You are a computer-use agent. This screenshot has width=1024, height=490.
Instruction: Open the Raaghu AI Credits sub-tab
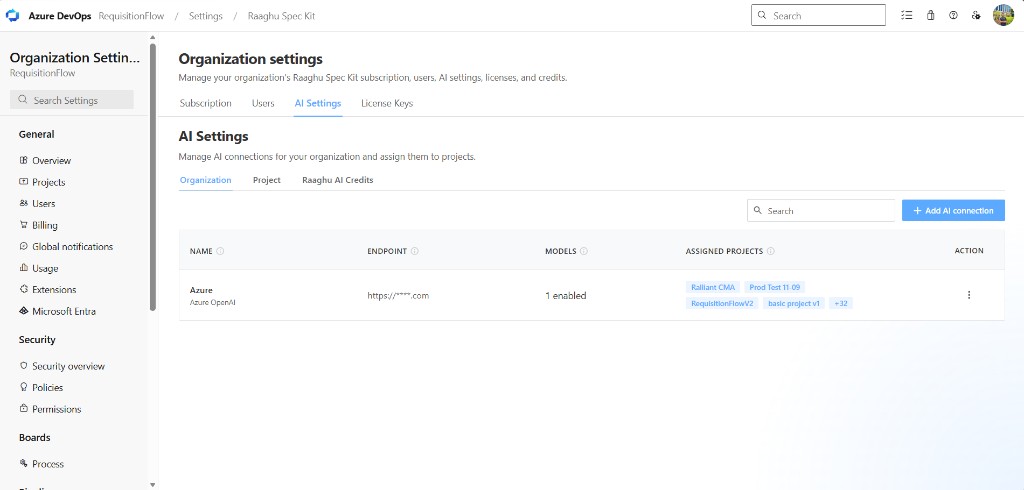pos(338,180)
